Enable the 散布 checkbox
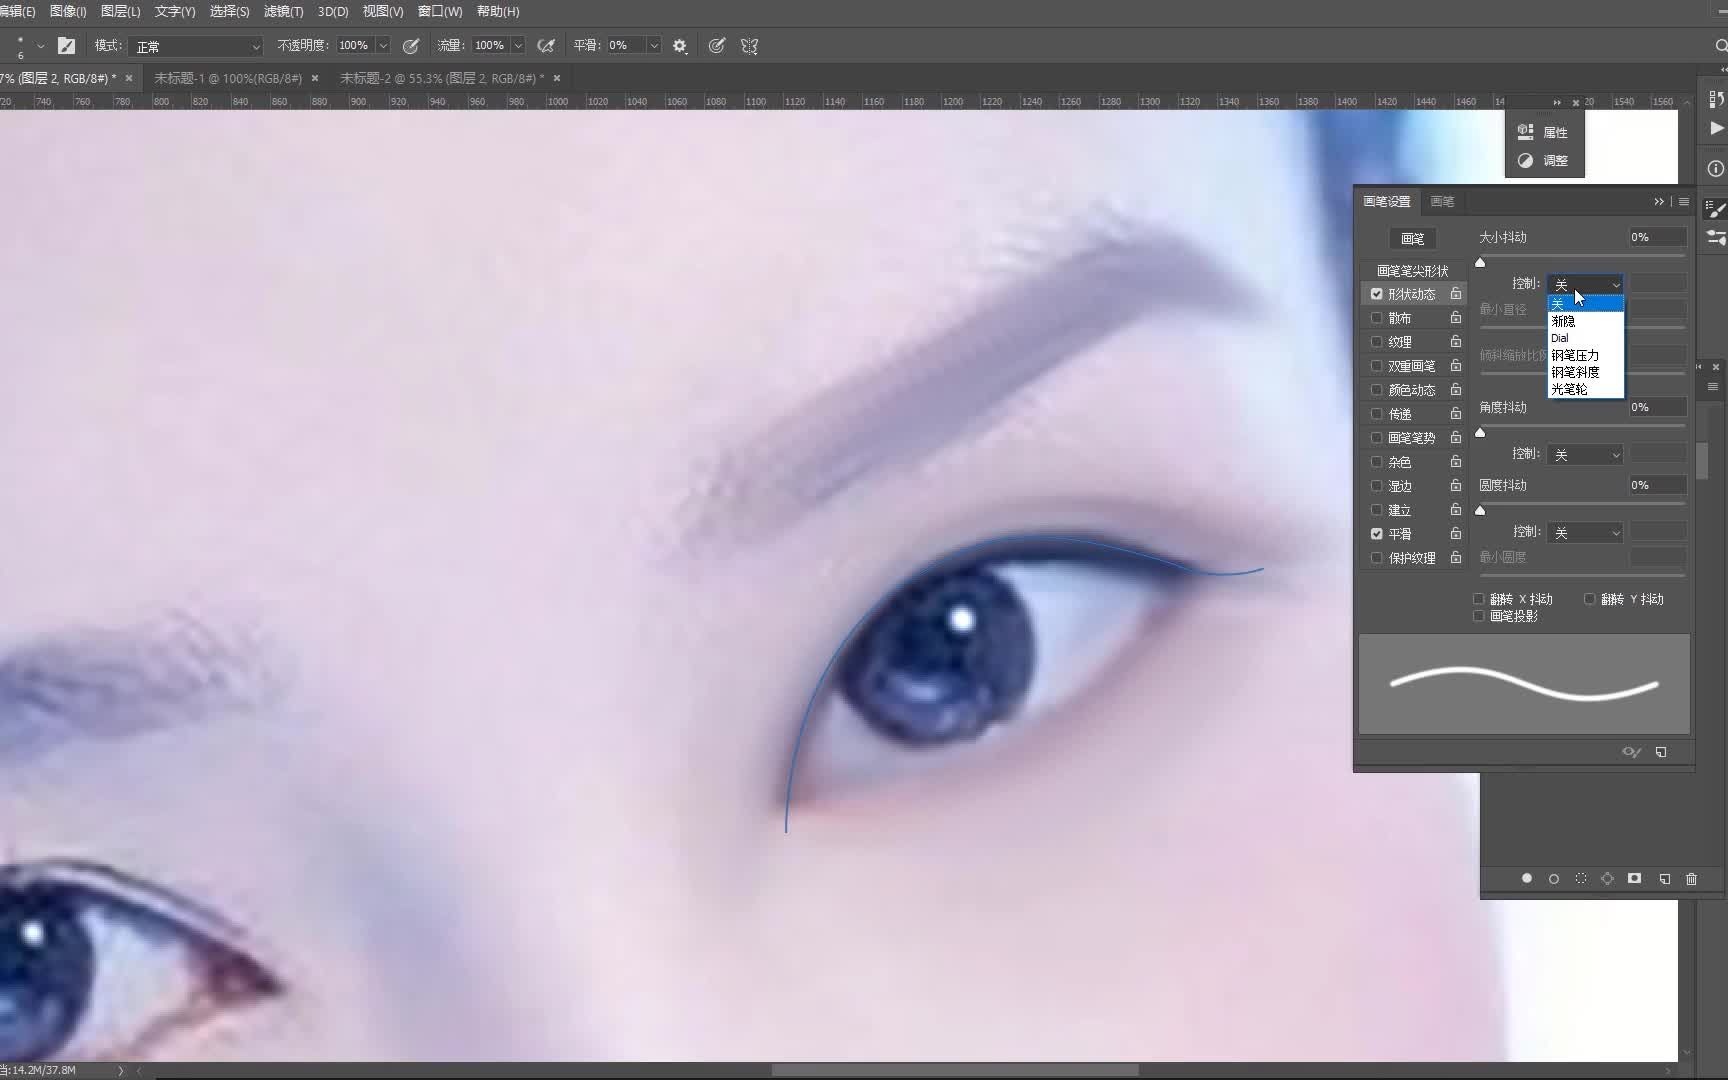The width and height of the screenshot is (1728, 1080). pyautogui.click(x=1377, y=317)
